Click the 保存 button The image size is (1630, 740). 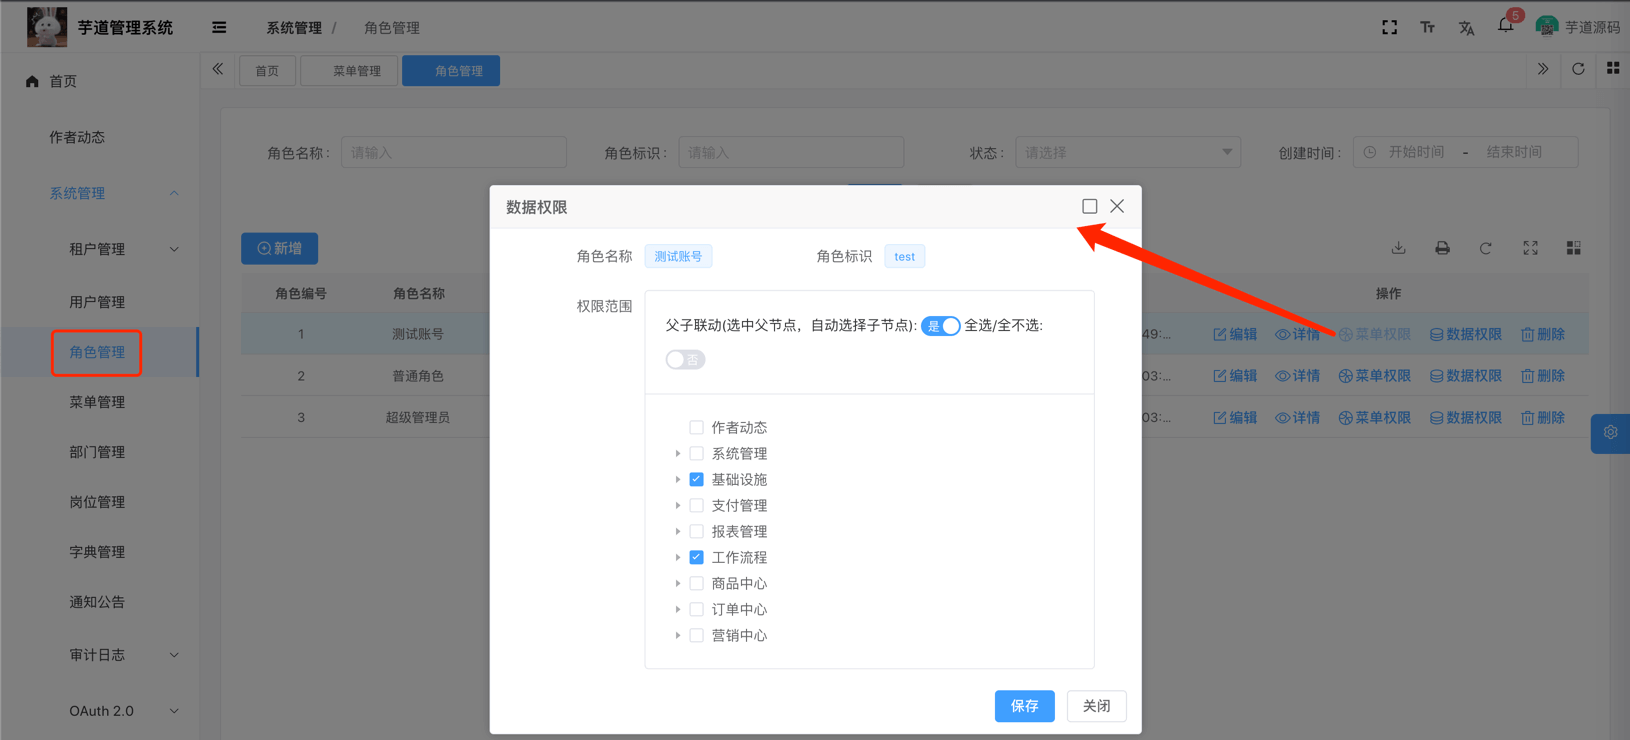1024,706
